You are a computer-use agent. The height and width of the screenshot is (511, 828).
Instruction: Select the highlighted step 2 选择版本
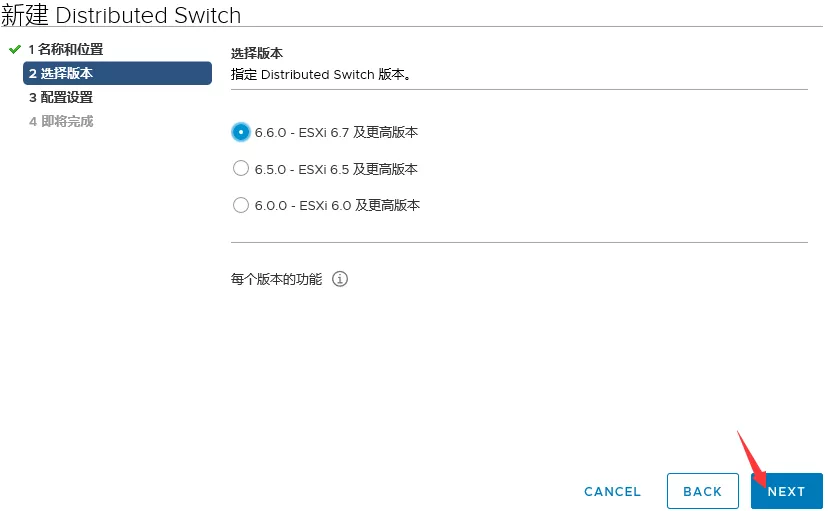[x=117, y=73]
